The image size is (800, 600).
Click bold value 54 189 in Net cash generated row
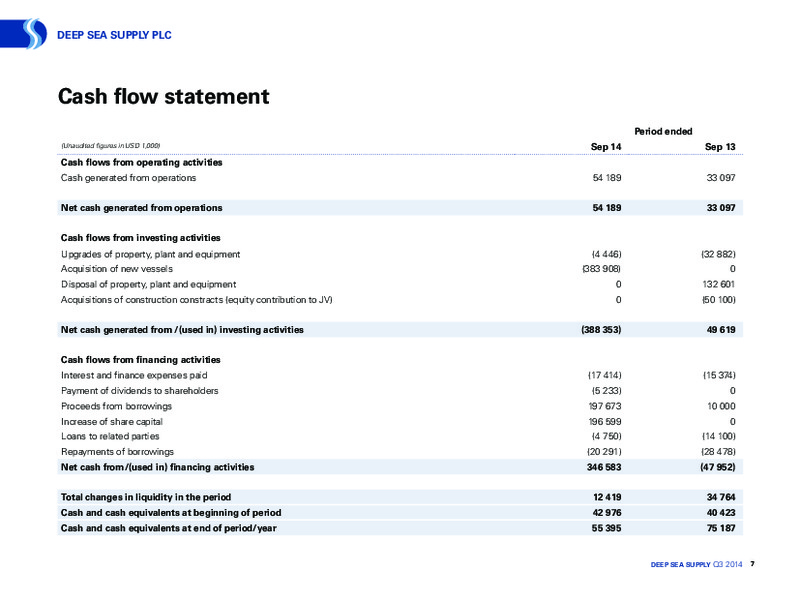pos(607,208)
